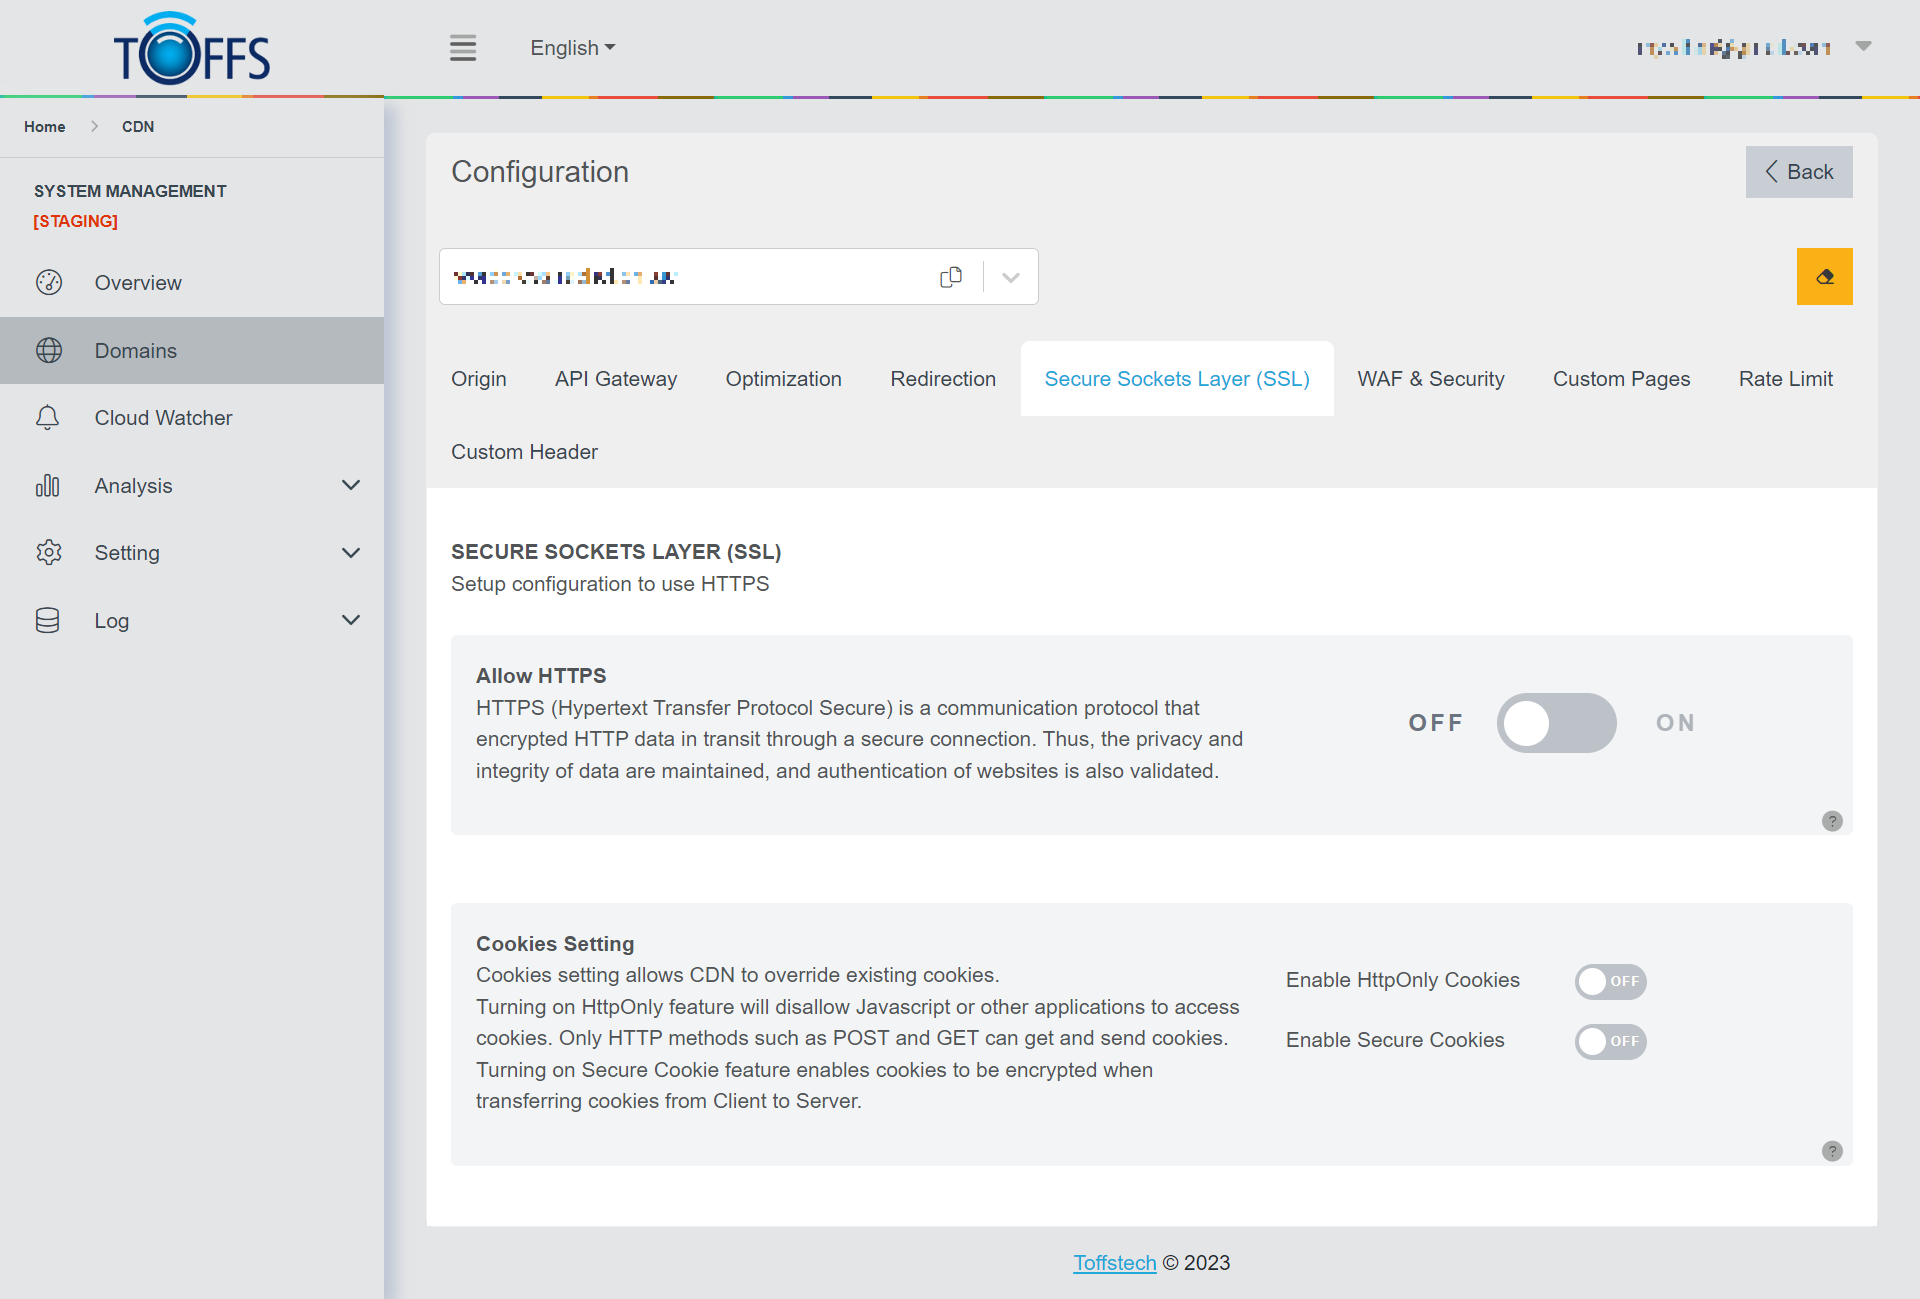Open Overview from the sidebar
This screenshot has height=1299, width=1920.
point(138,283)
